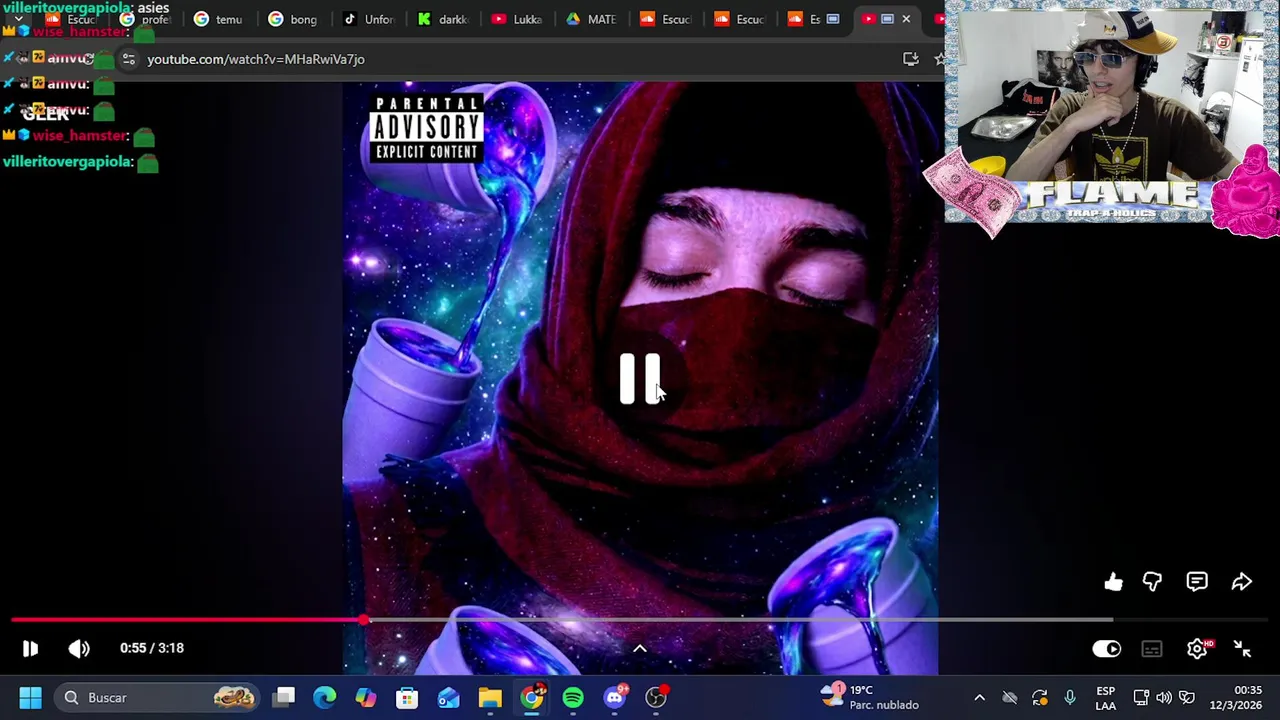The height and width of the screenshot is (720, 1280).
Task: Open the ESP LAA language selector
Action: 1105,697
